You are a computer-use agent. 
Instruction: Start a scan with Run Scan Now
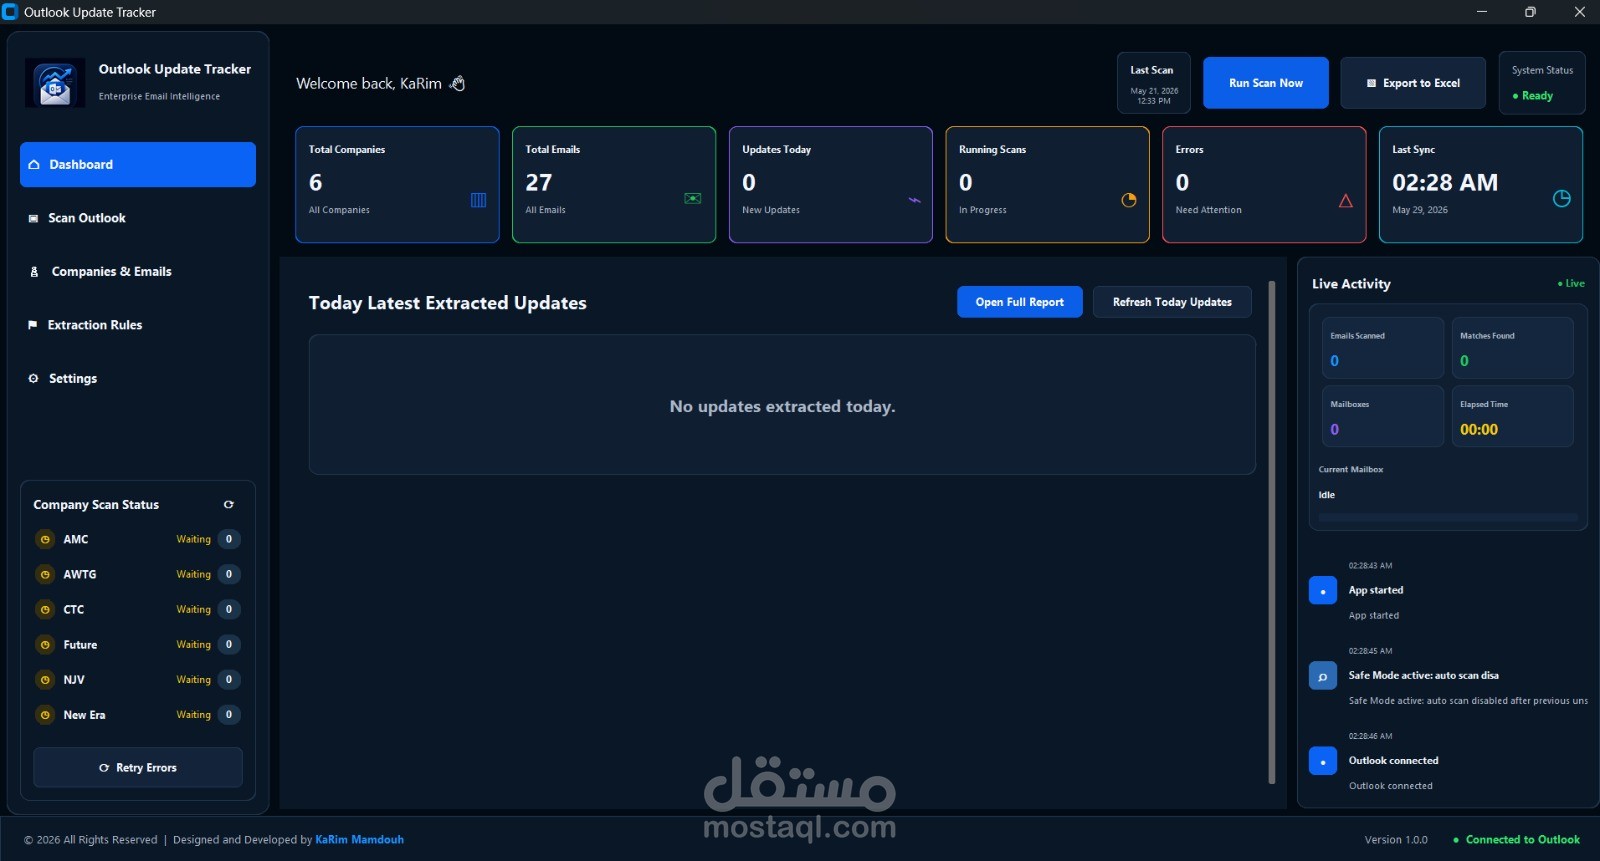click(1266, 83)
